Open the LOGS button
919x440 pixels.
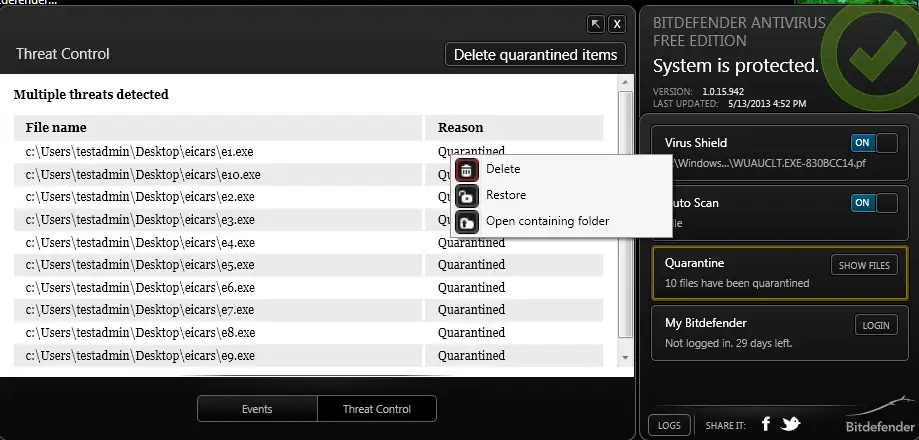pyautogui.click(x=669, y=425)
